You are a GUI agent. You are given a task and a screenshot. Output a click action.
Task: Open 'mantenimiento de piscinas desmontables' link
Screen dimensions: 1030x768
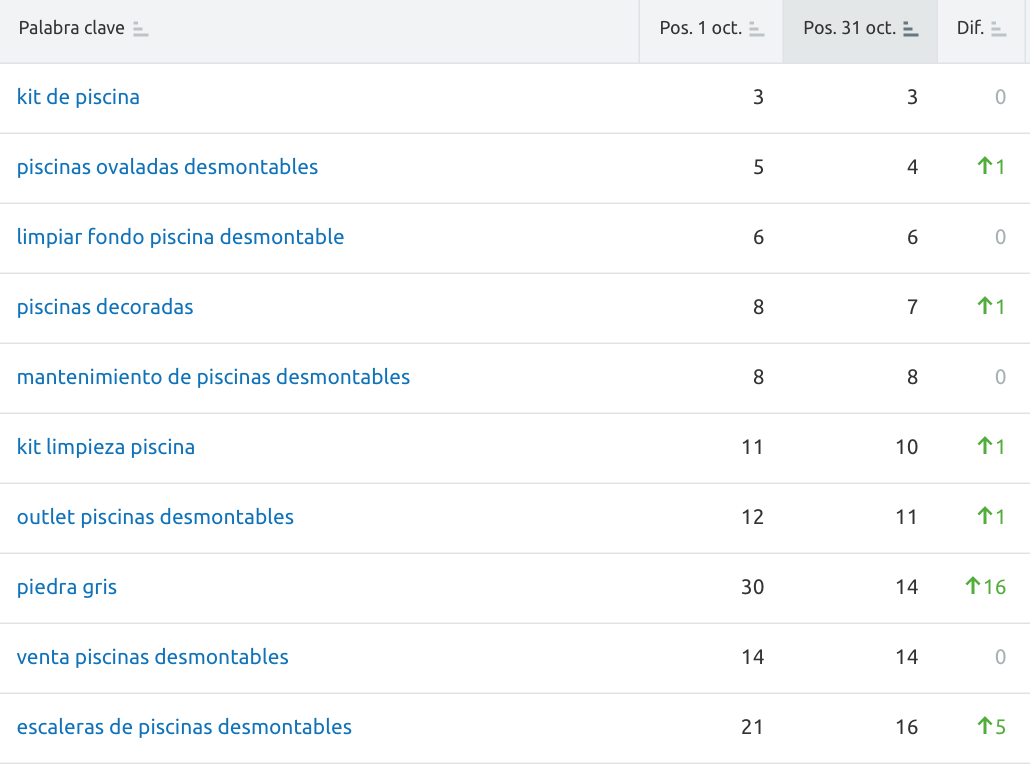tap(213, 377)
